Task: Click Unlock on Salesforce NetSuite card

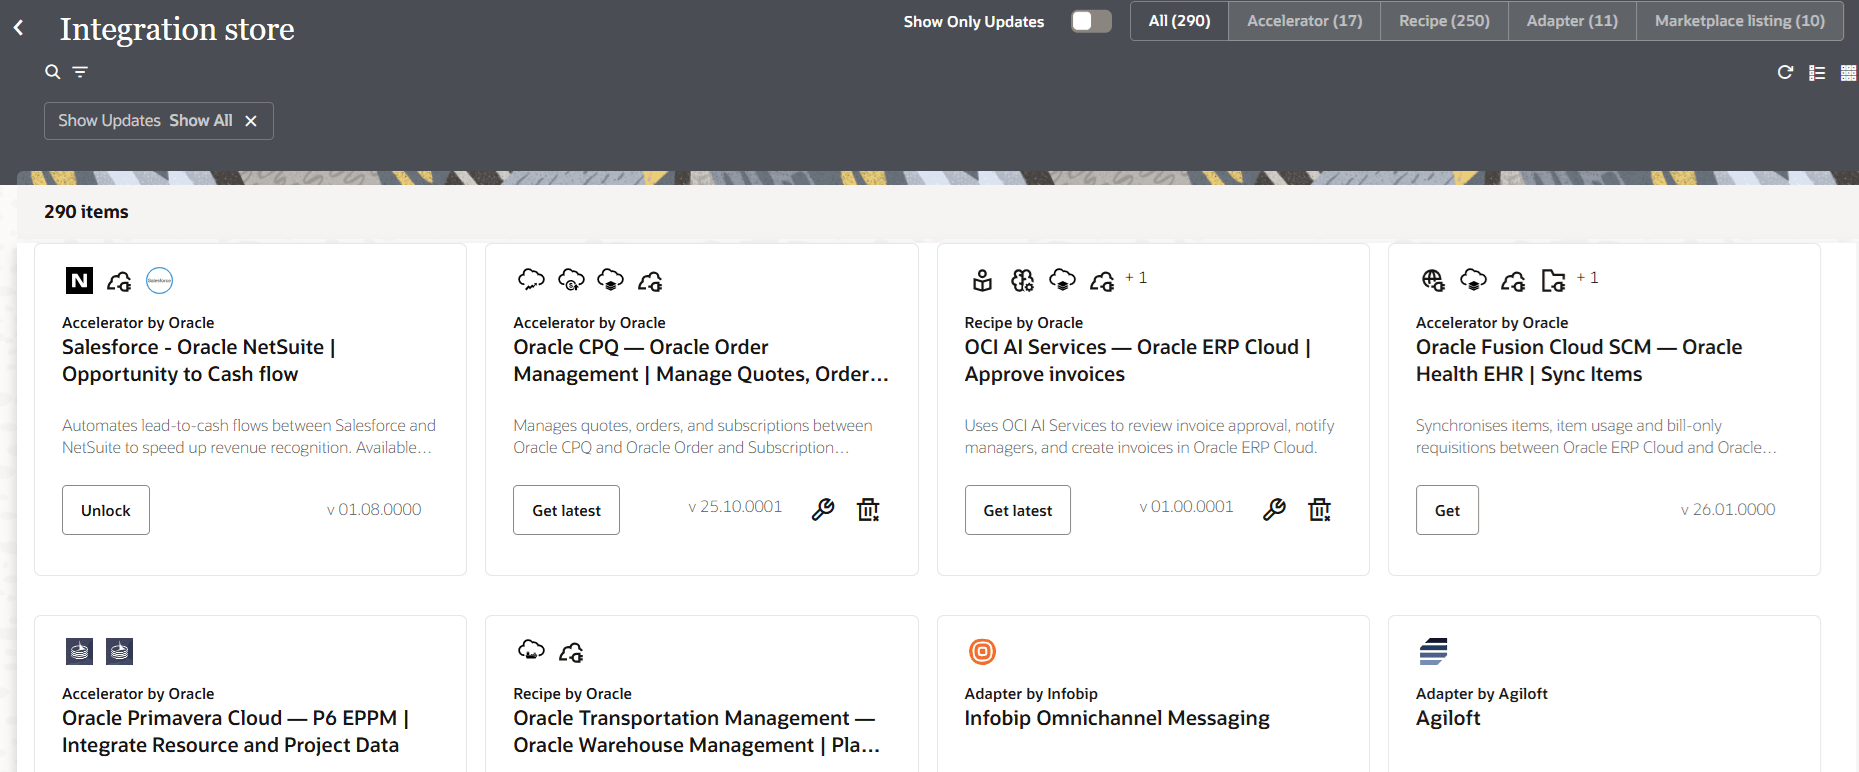Action: (106, 510)
